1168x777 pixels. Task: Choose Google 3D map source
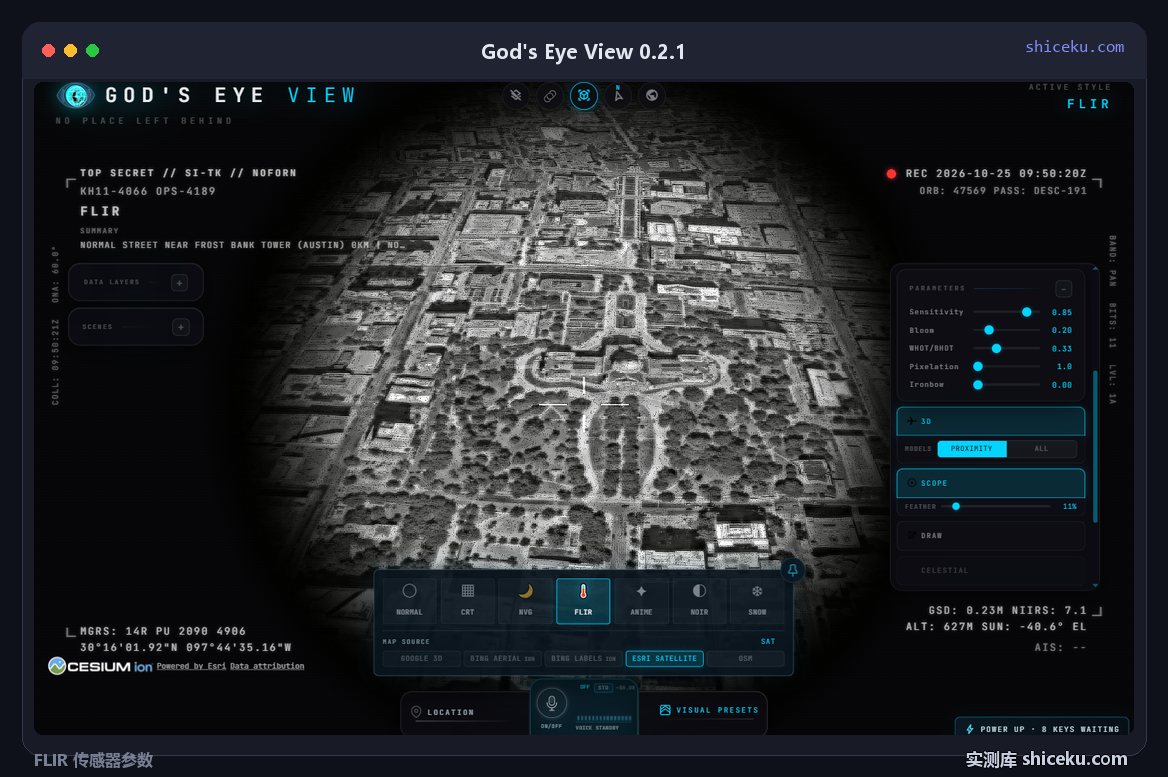pos(422,659)
